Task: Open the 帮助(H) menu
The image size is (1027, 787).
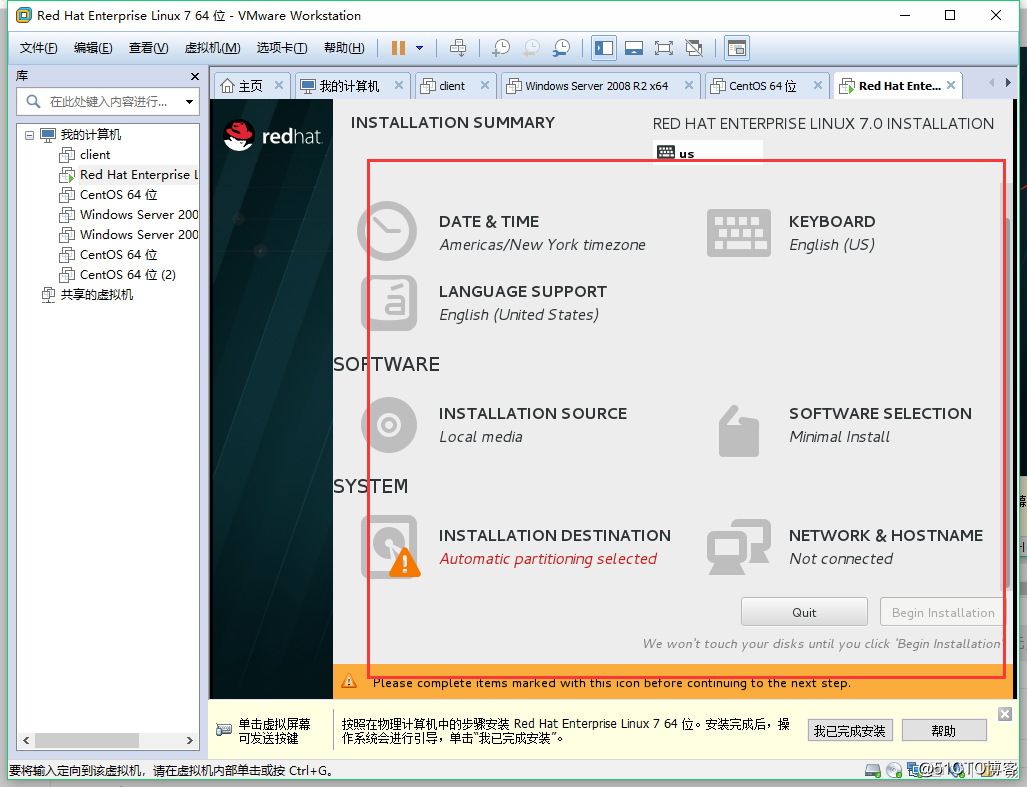Action: 344,48
